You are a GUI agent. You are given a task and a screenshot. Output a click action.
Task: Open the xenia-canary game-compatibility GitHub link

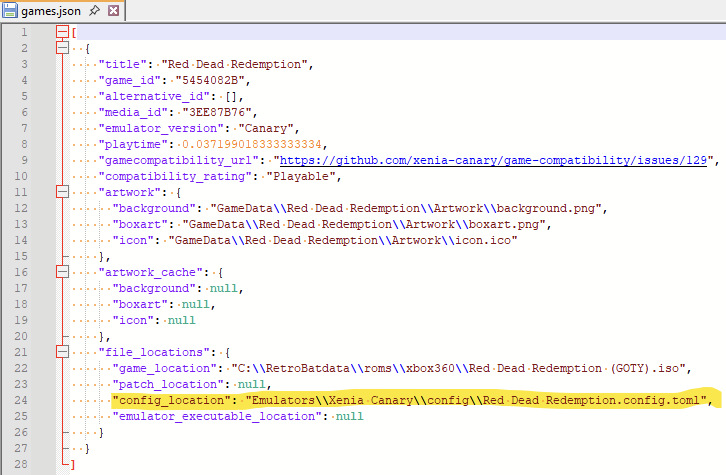[x=494, y=160]
